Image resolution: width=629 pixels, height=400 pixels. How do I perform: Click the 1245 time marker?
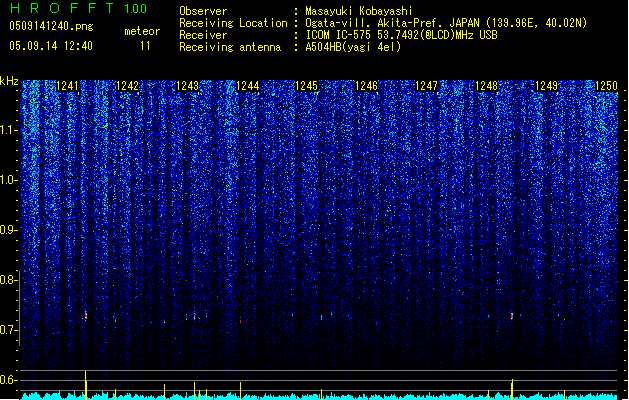tap(306, 86)
